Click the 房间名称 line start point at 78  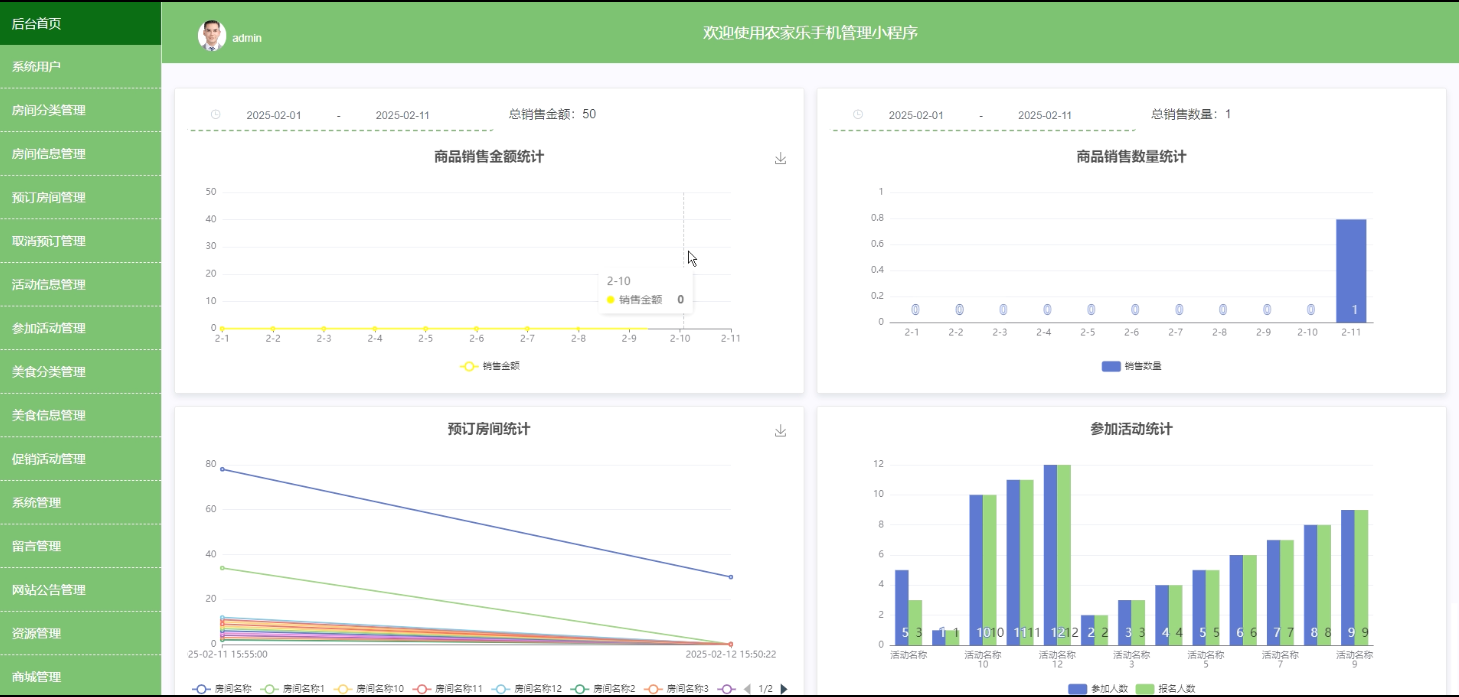coord(222,469)
